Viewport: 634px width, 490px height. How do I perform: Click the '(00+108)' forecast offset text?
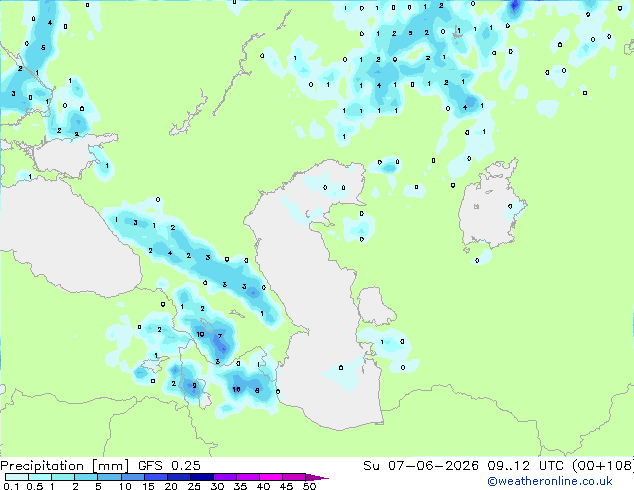(x=603, y=465)
